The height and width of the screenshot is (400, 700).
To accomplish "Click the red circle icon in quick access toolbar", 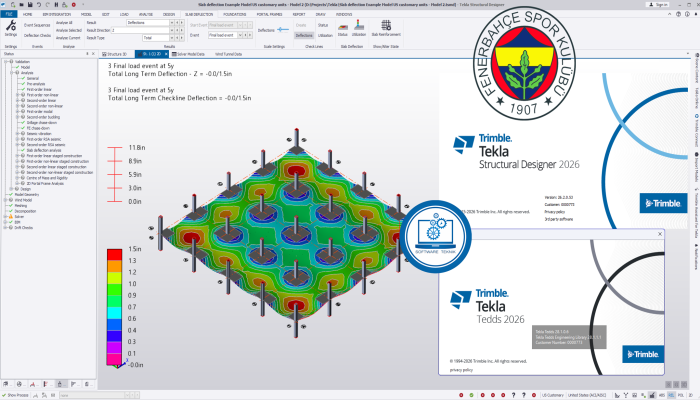I will tap(74, 4).
